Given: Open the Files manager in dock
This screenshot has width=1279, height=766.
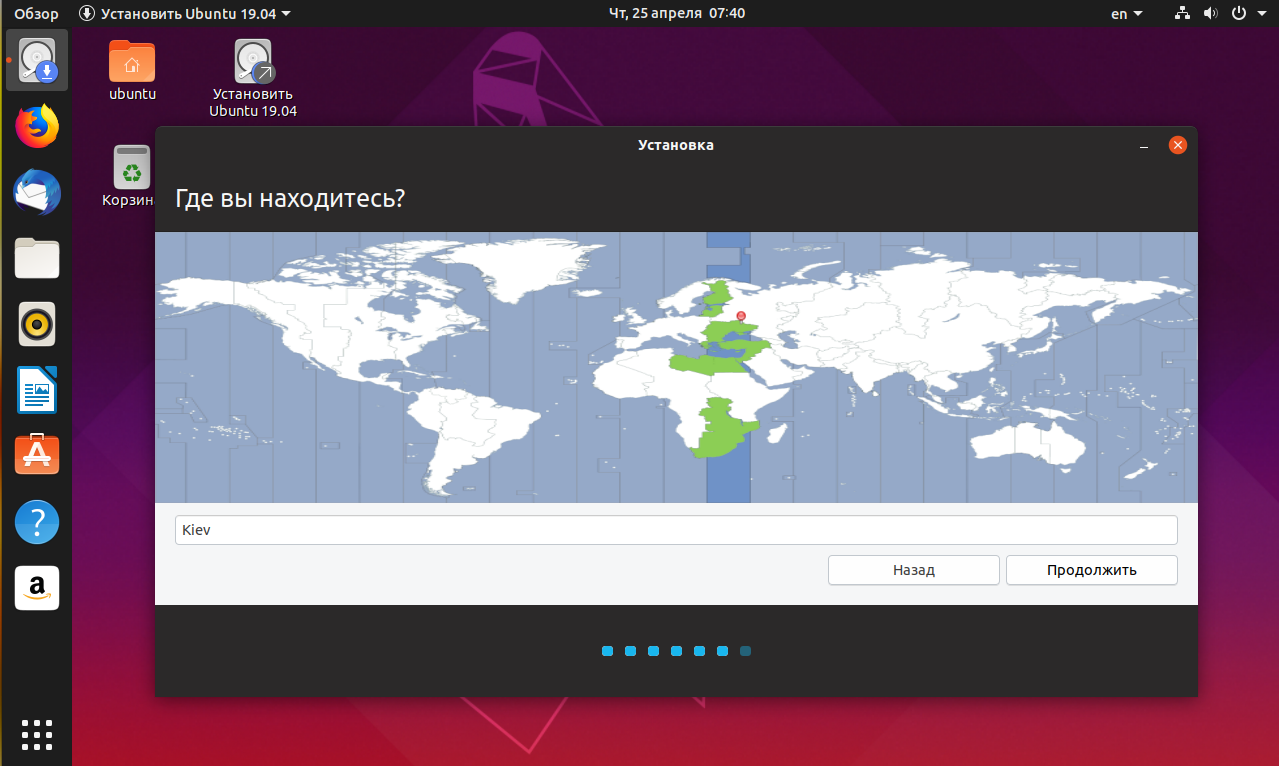Looking at the screenshot, I should [x=37, y=258].
